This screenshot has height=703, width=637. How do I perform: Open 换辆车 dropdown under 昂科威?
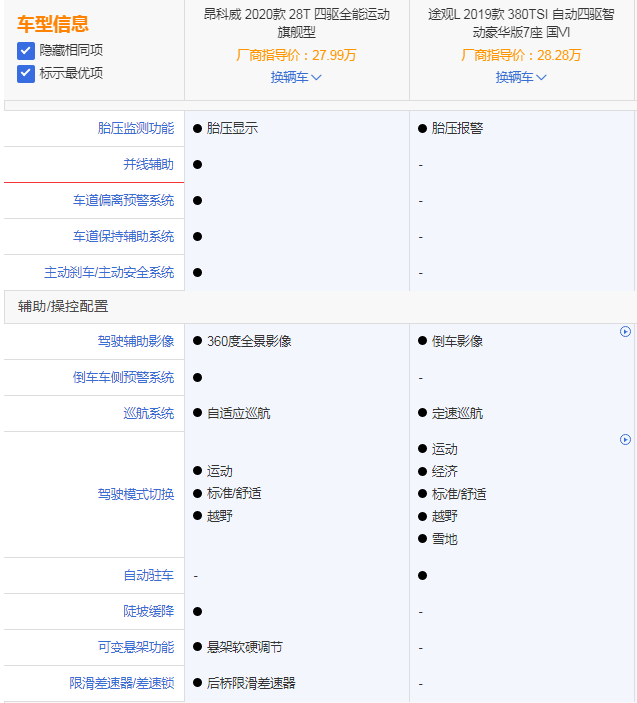296,77
